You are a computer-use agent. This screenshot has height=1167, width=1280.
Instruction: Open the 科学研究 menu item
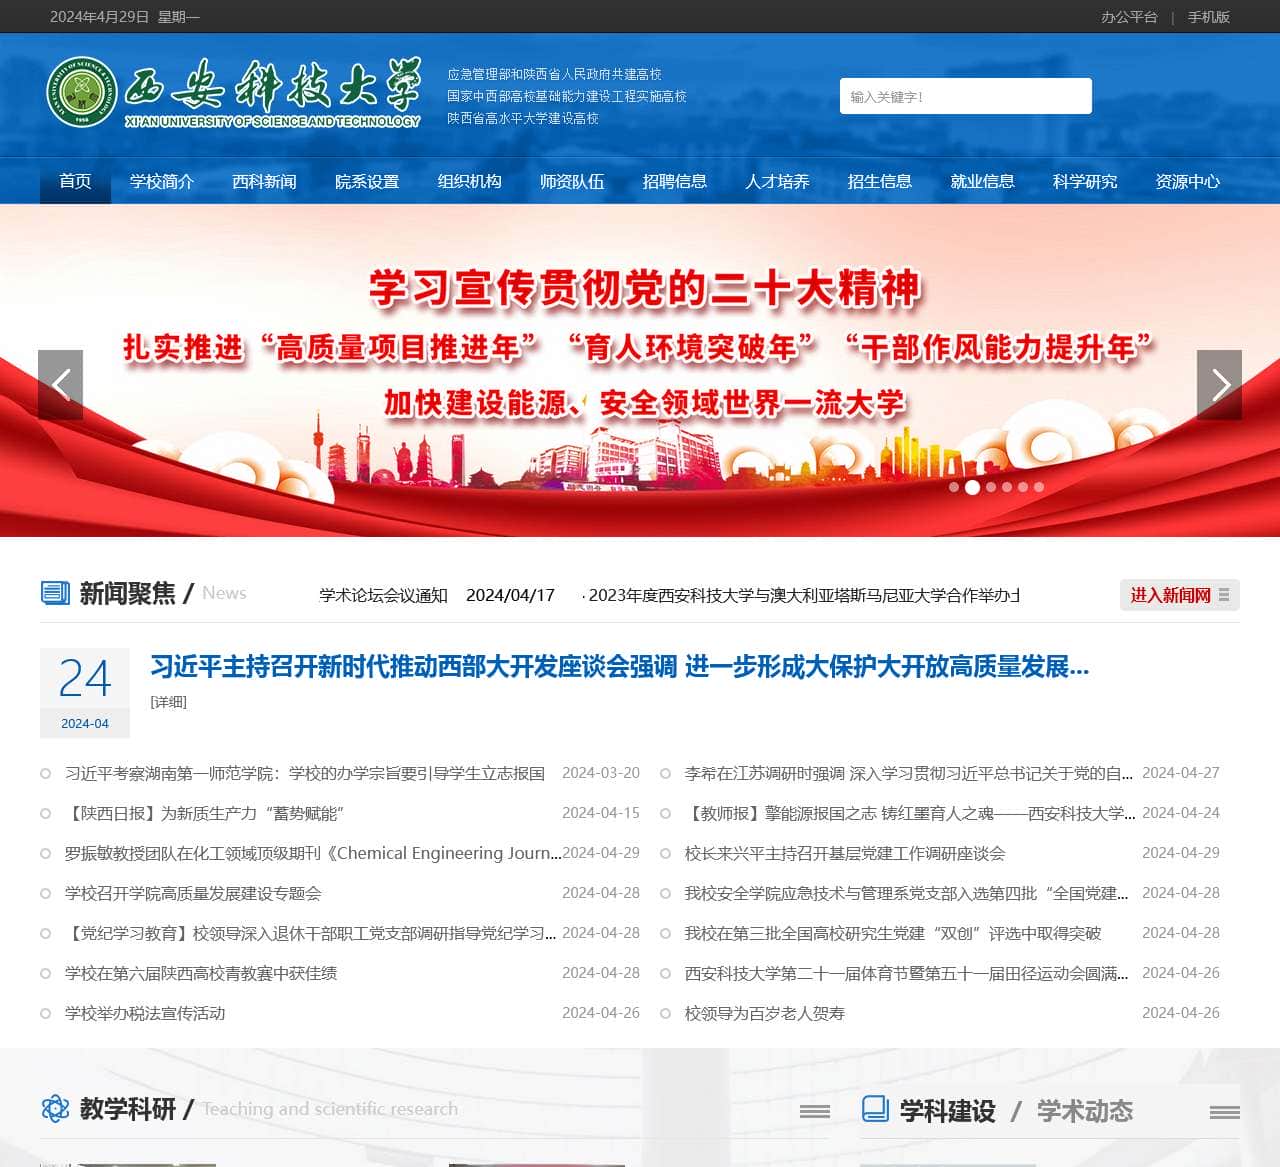[x=1085, y=181]
